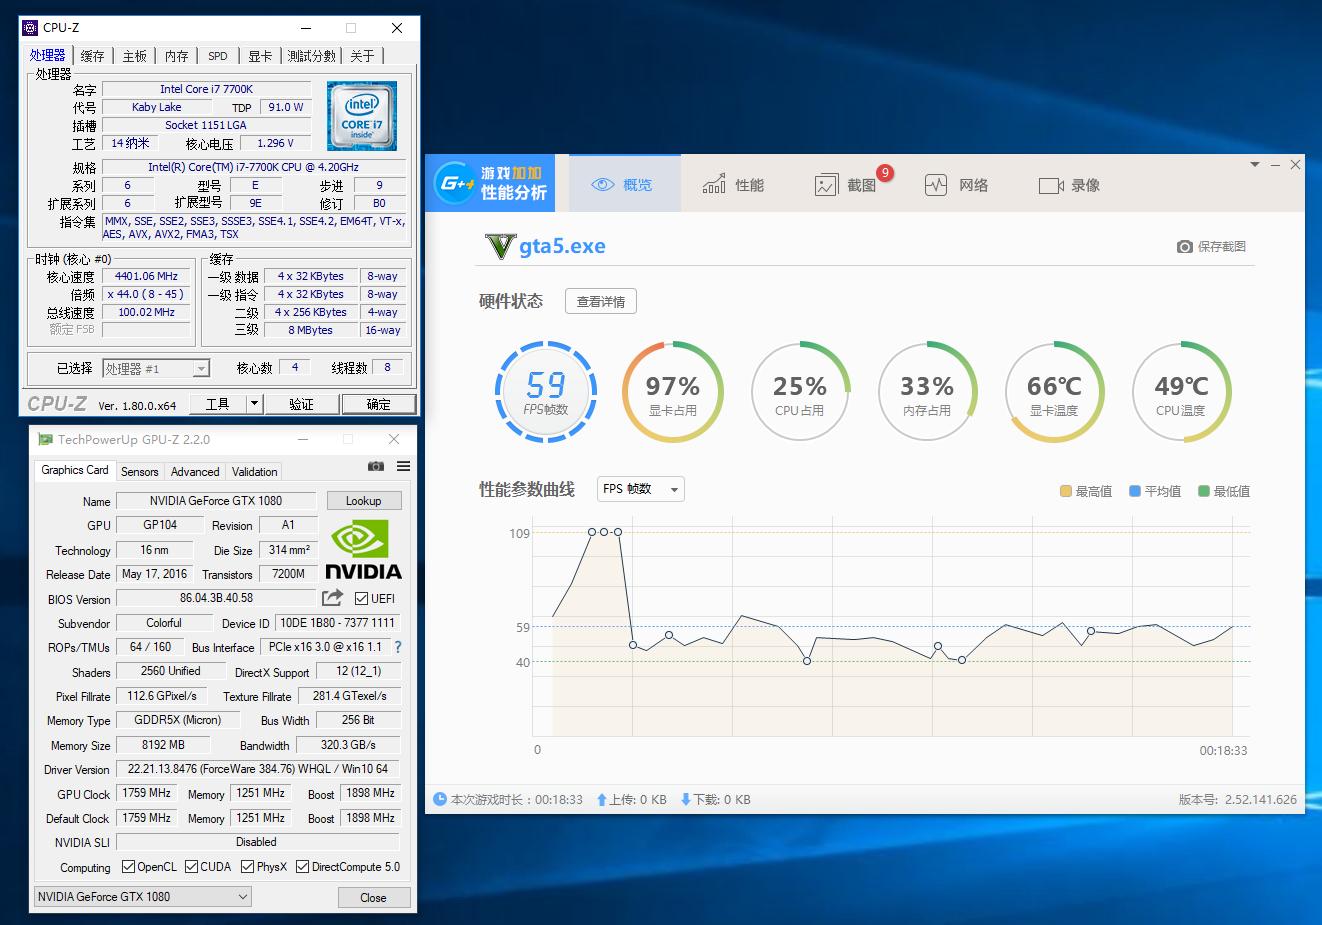Click the 验证 validate button in CPU-Z

[x=301, y=404]
